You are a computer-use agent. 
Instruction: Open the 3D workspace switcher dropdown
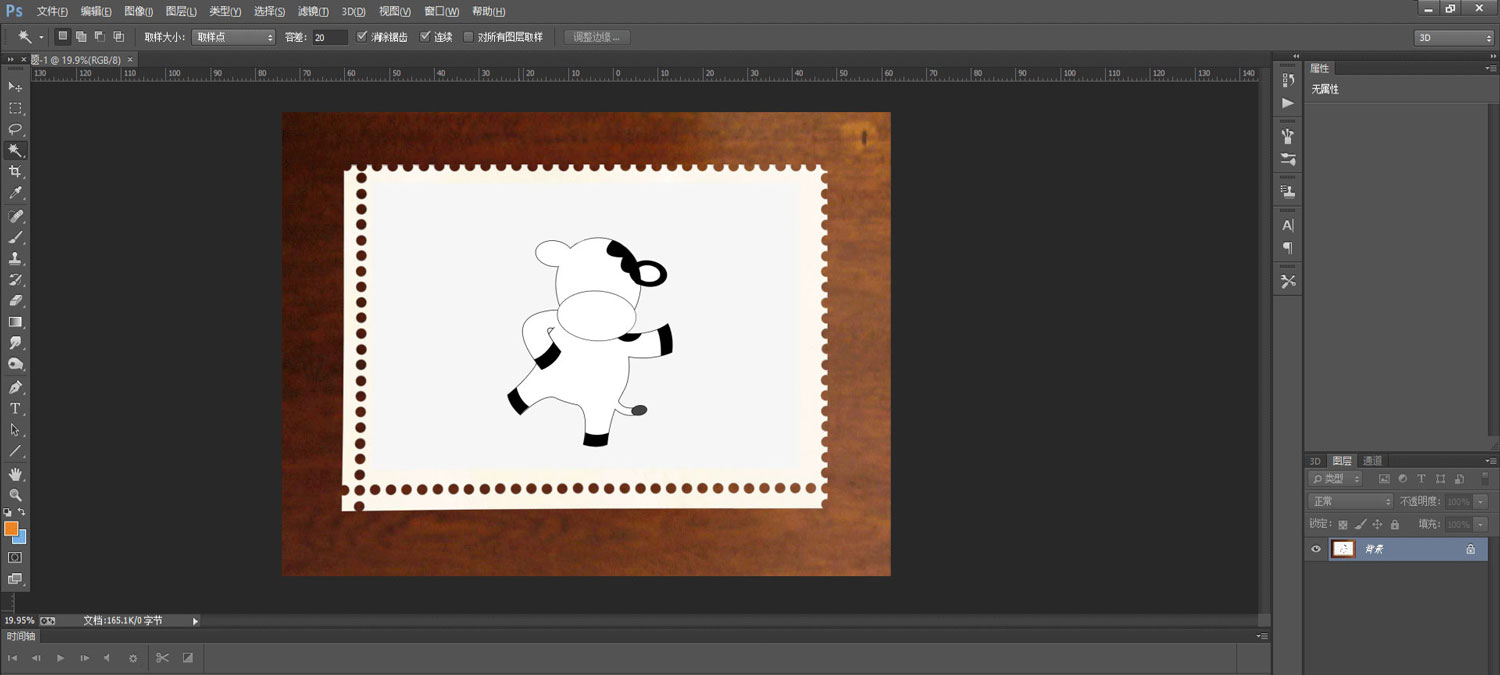point(1453,37)
